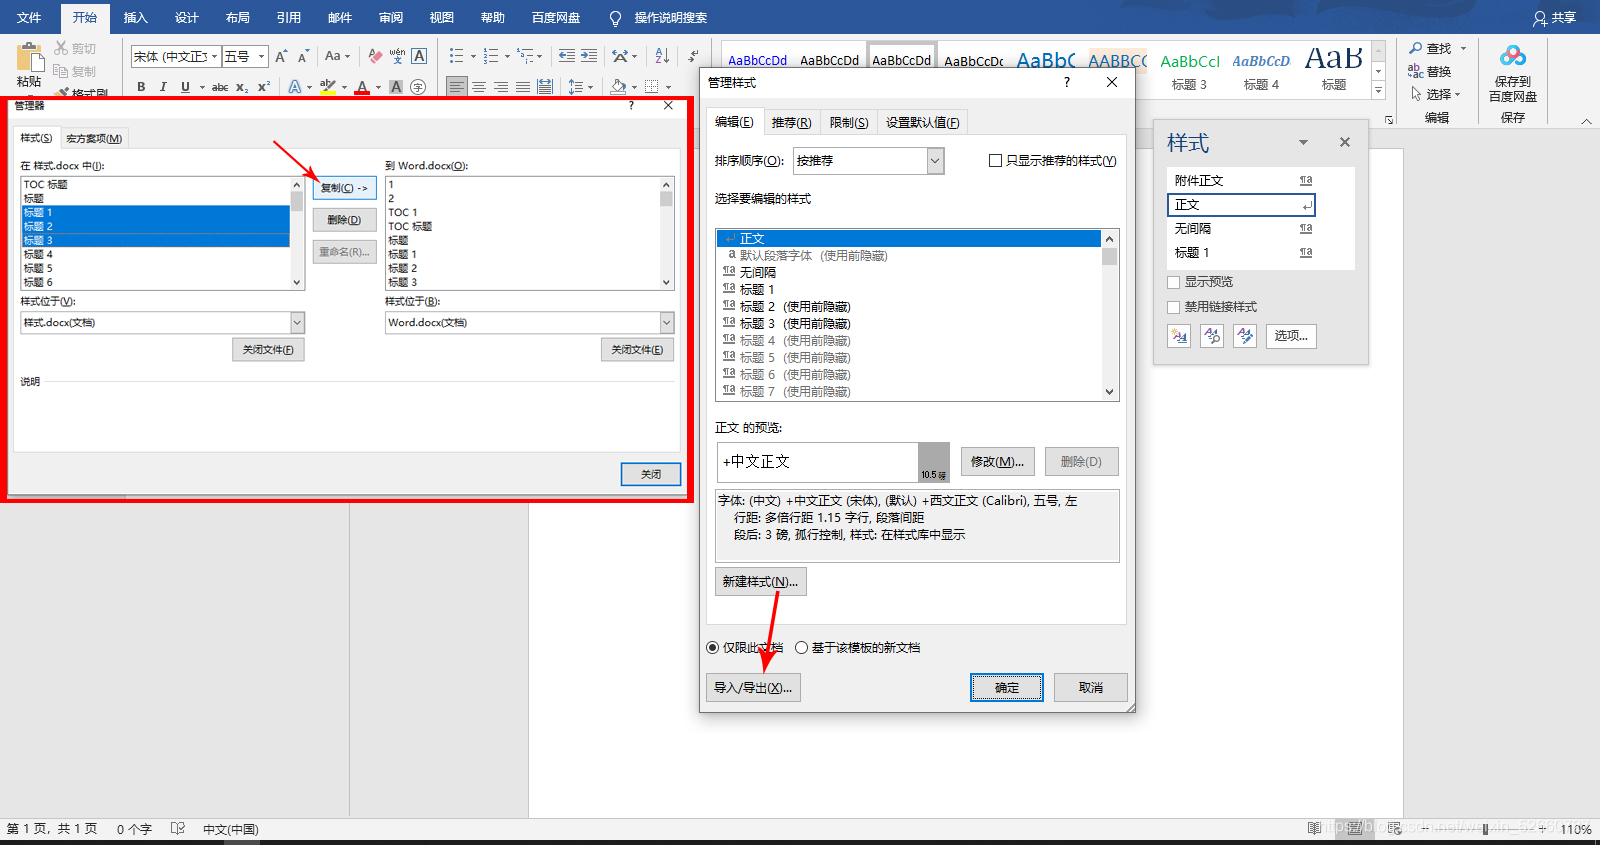Apply strikethrough formatting
This screenshot has height=845, width=1600.
220,87
